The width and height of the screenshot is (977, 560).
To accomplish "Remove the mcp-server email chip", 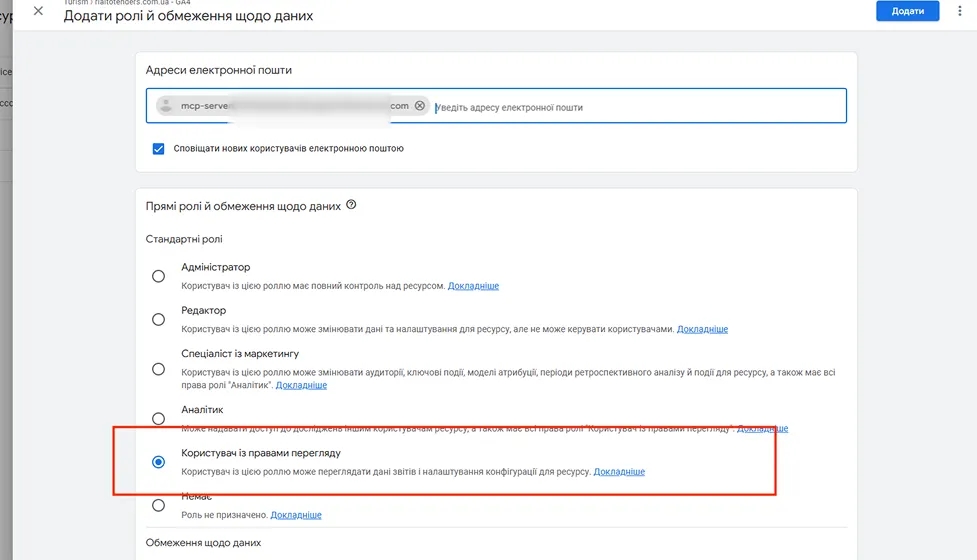I will [420, 106].
